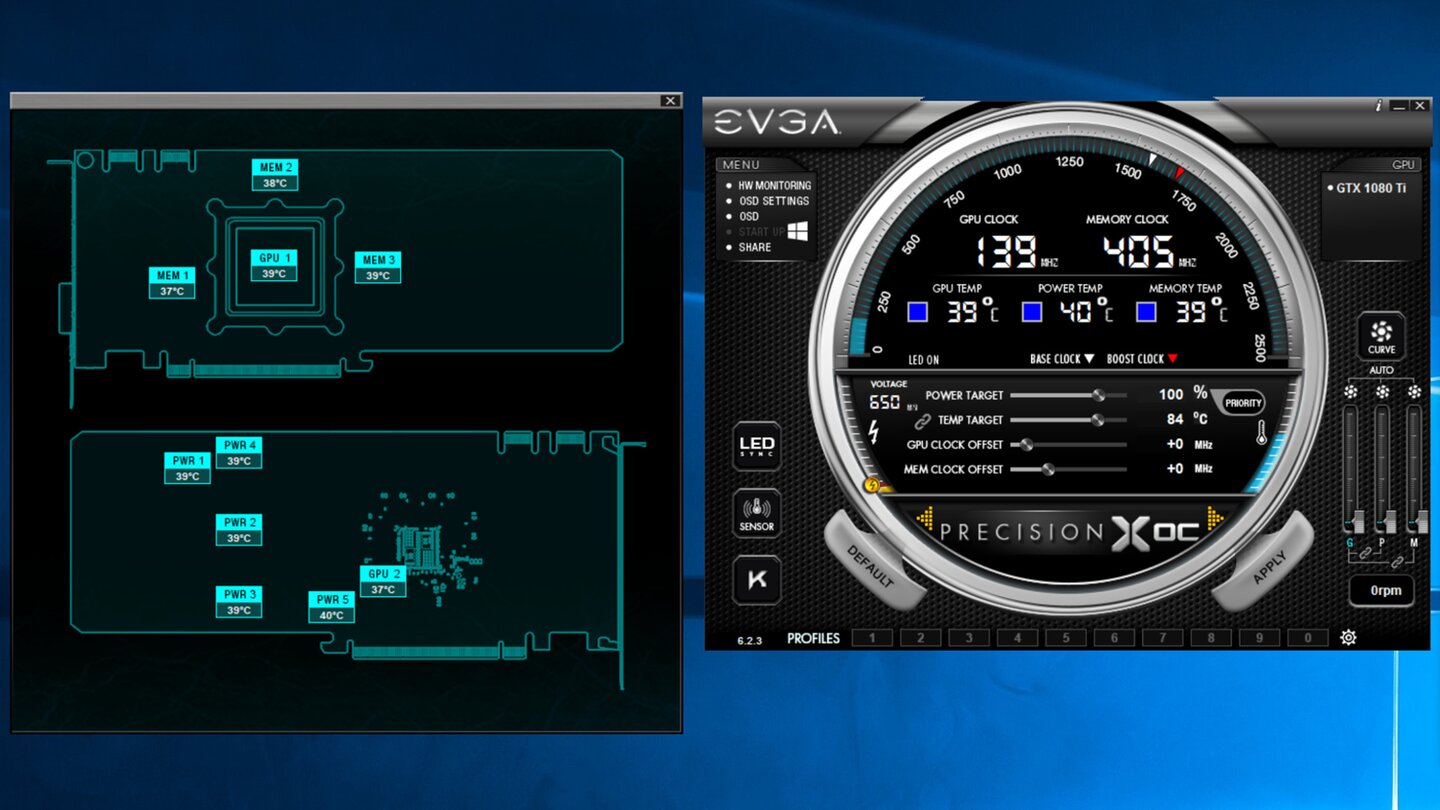This screenshot has height=810, width=1440.
Task: Click the G fan speed slider
Action: [x=1350, y=469]
